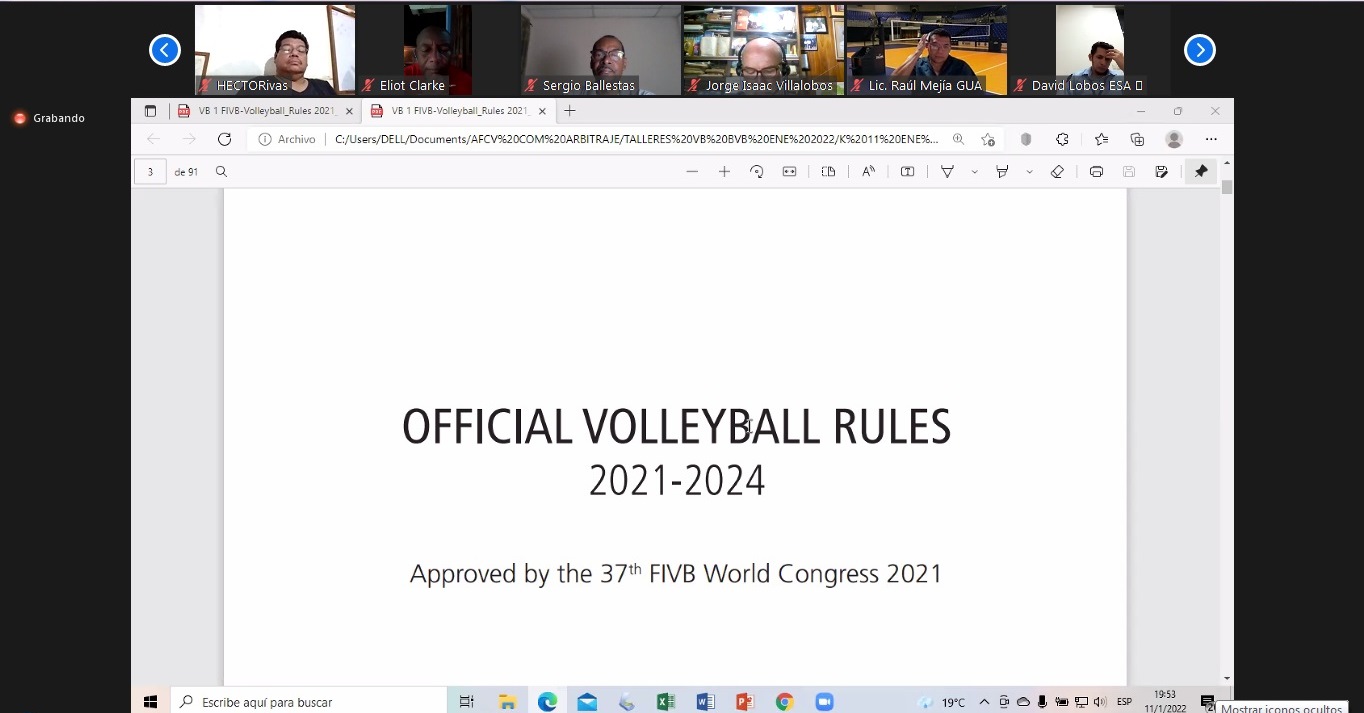
Task: Open the shield tracking prevention icon
Action: pos(1026,139)
